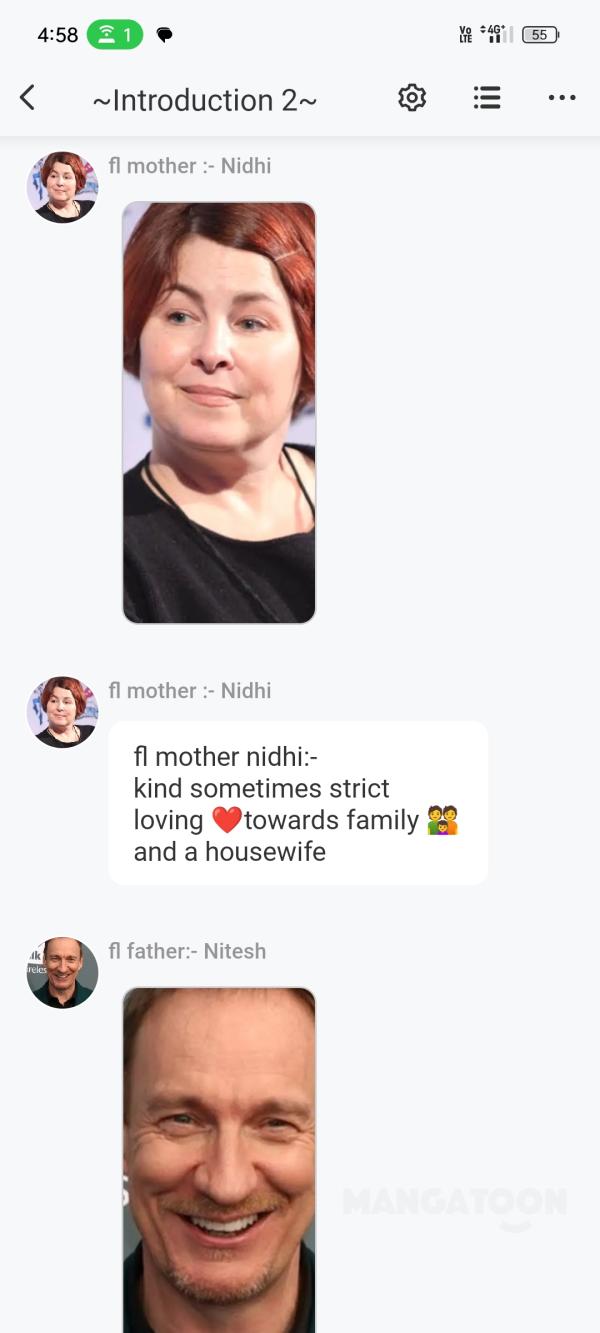Tap the label 'fl mother :- Nidhi'
This screenshot has width=600, height=1333.
pyautogui.click(x=189, y=165)
